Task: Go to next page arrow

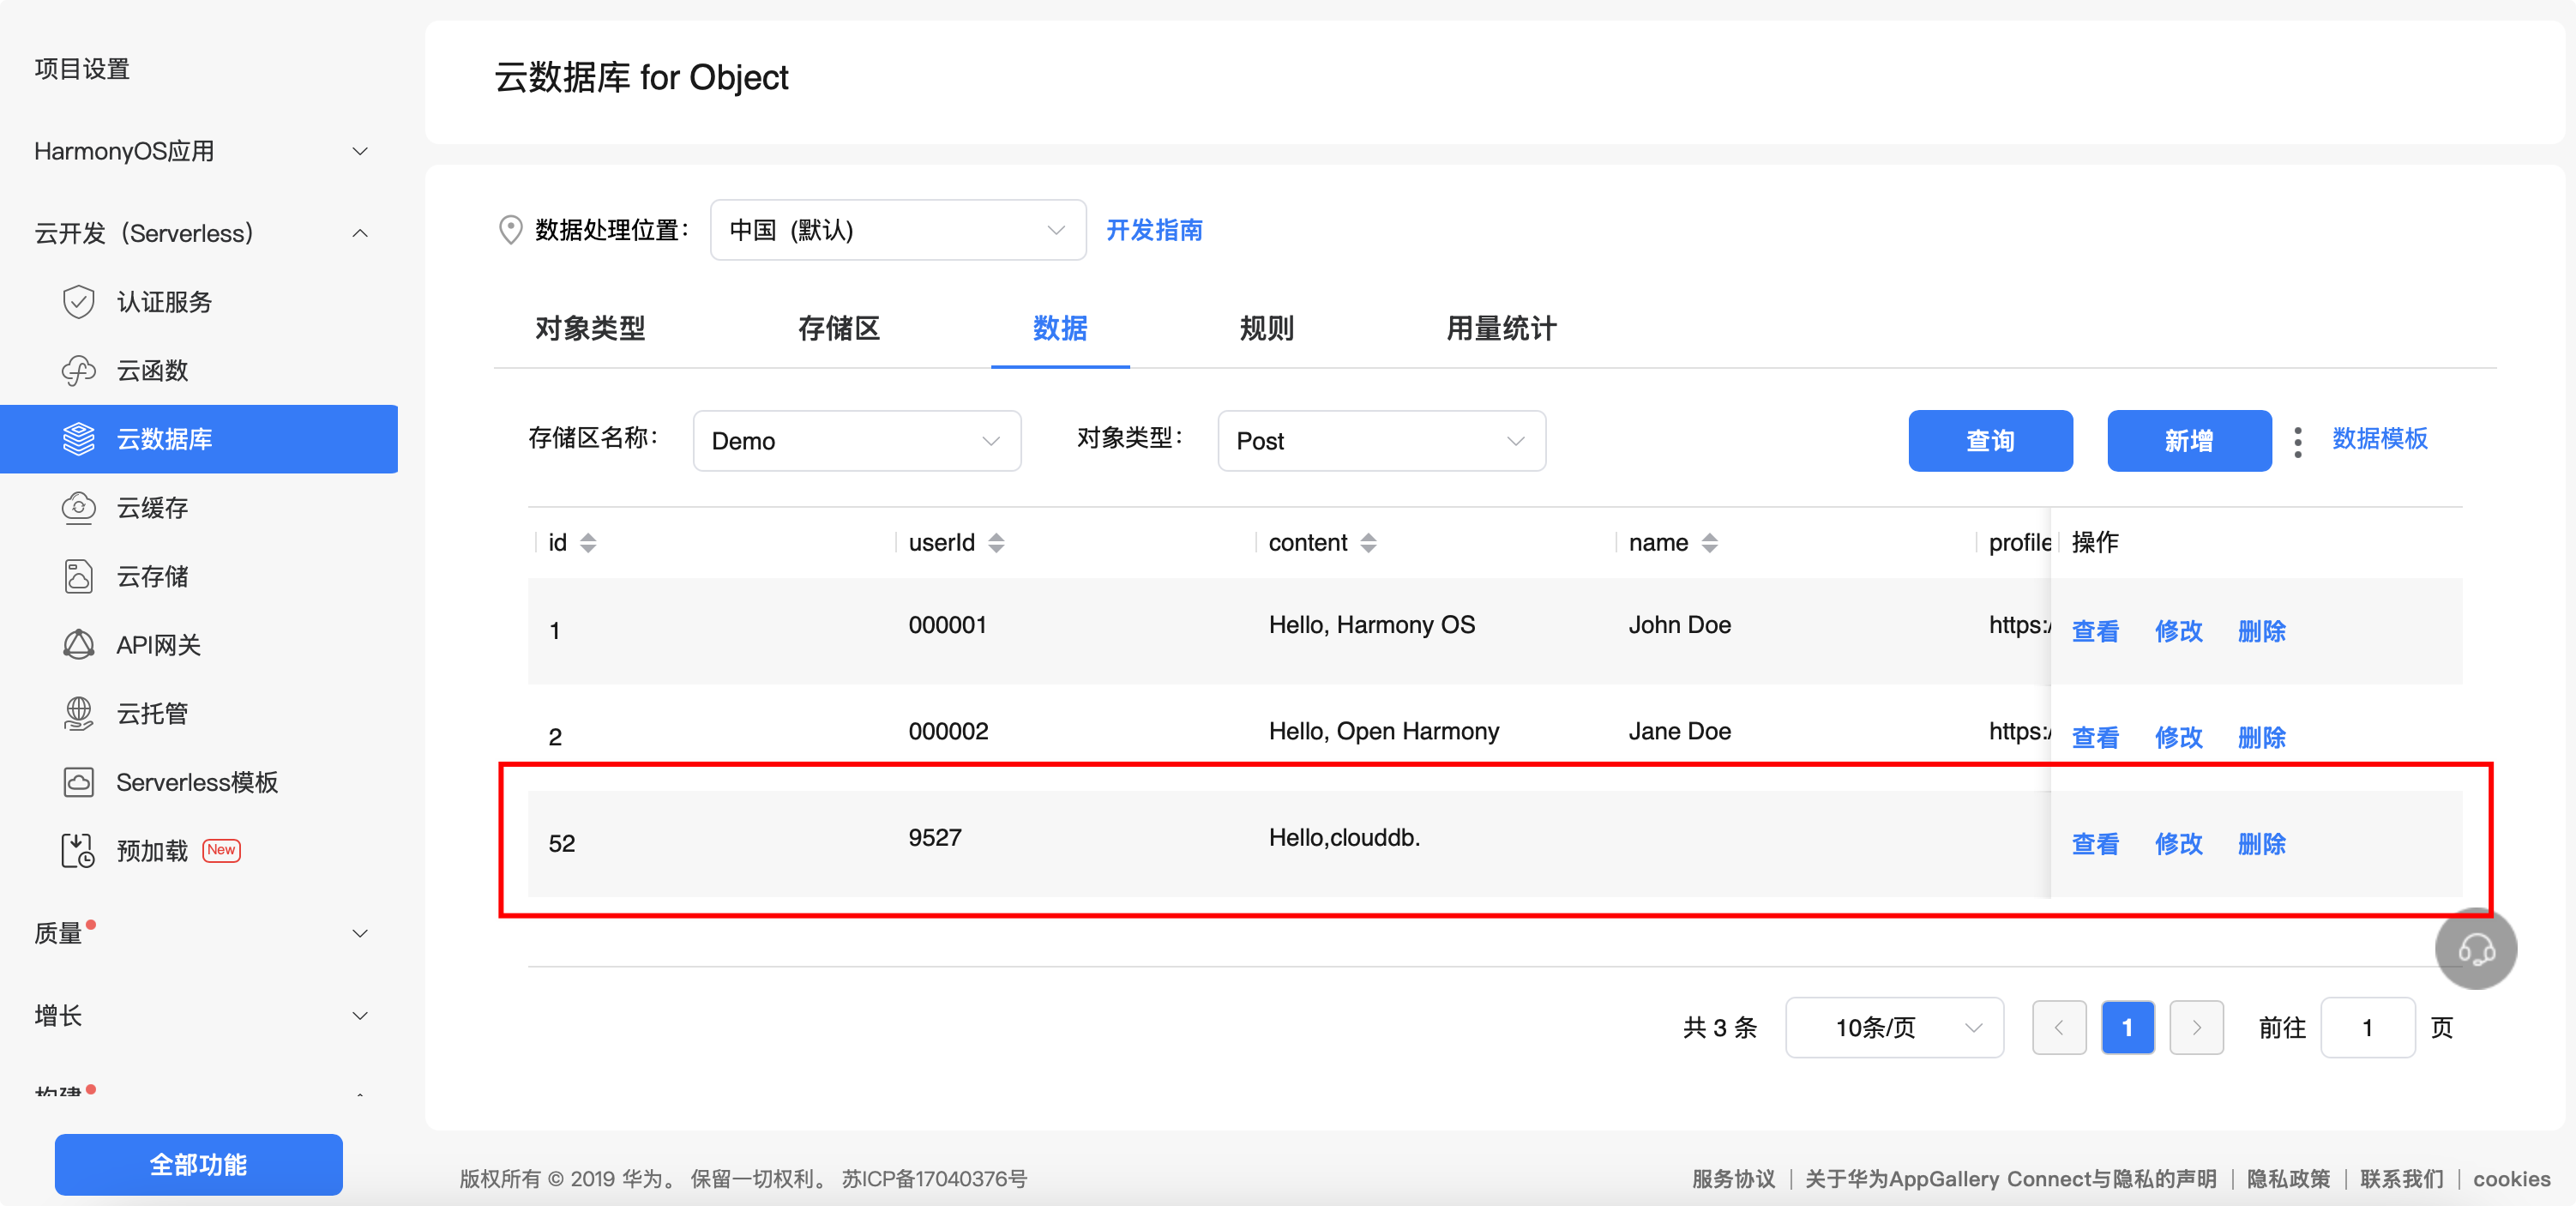Action: click(x=2196, y=1028)
